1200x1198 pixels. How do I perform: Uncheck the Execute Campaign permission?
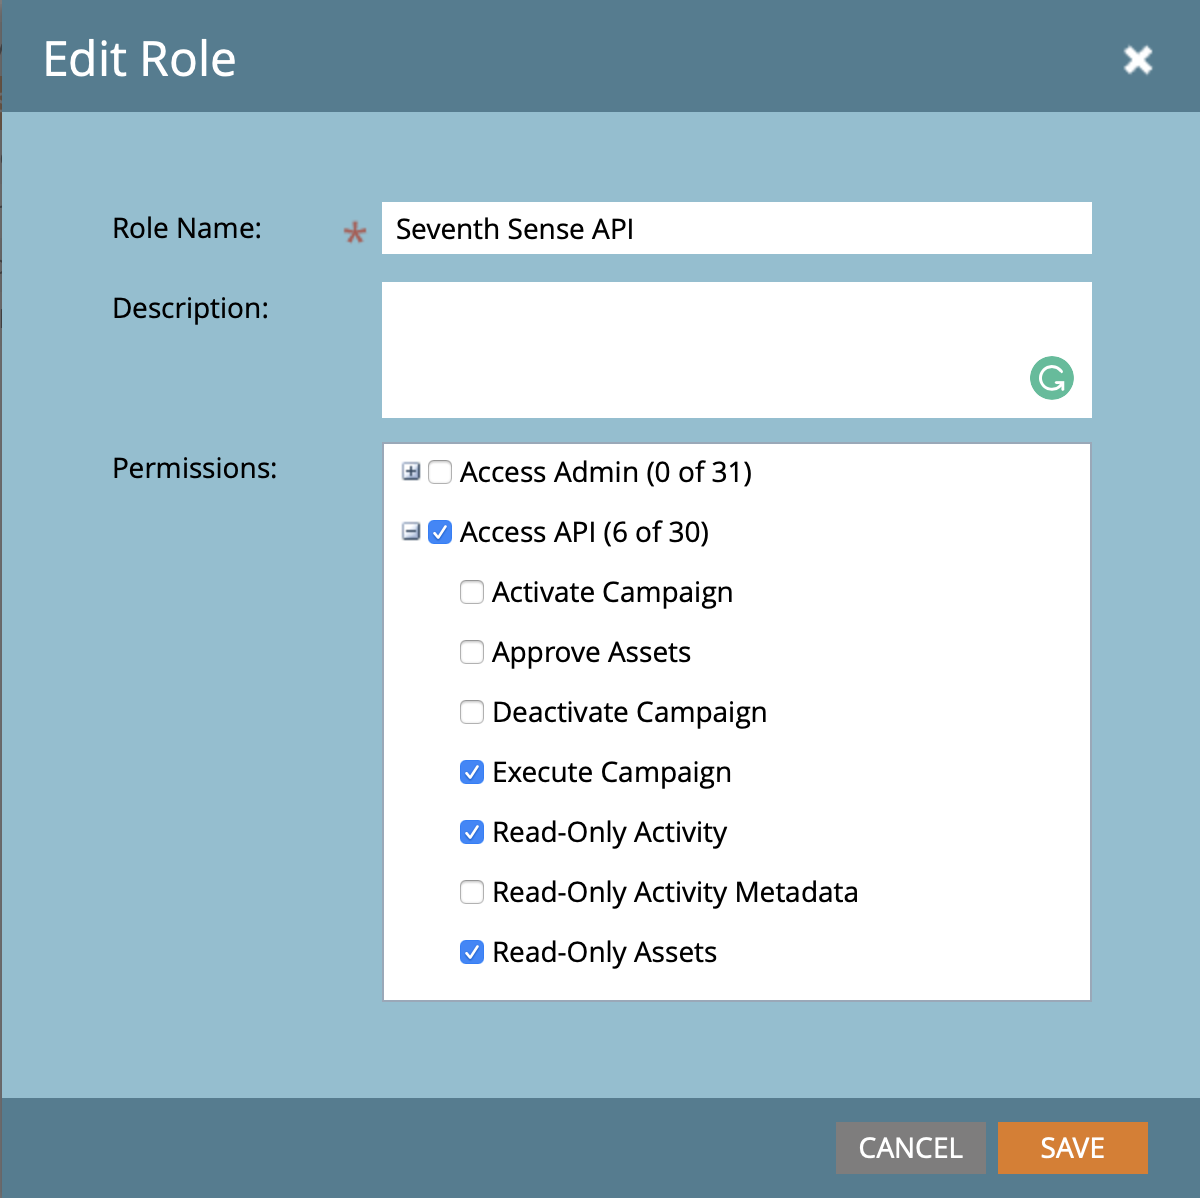tap(472, 772)
